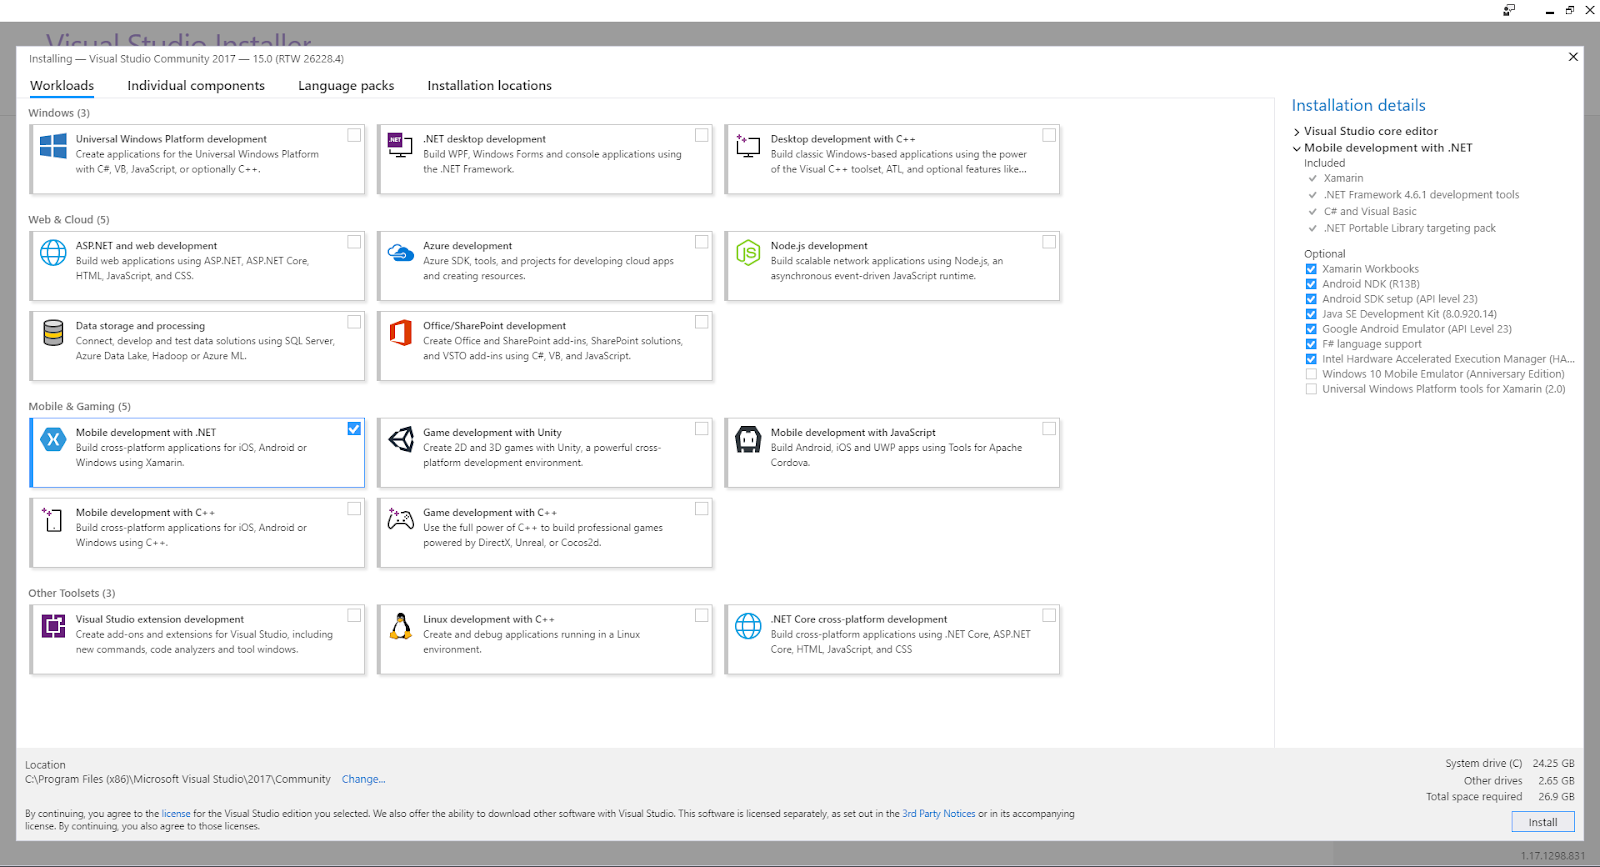
Task: Open the Individual components tab
Action: pos(196,86)
